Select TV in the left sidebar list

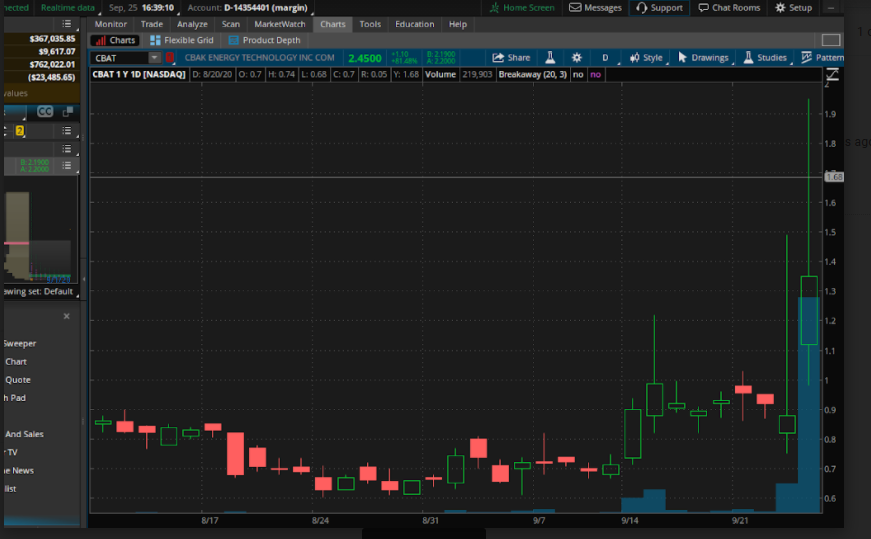(12, 452)
